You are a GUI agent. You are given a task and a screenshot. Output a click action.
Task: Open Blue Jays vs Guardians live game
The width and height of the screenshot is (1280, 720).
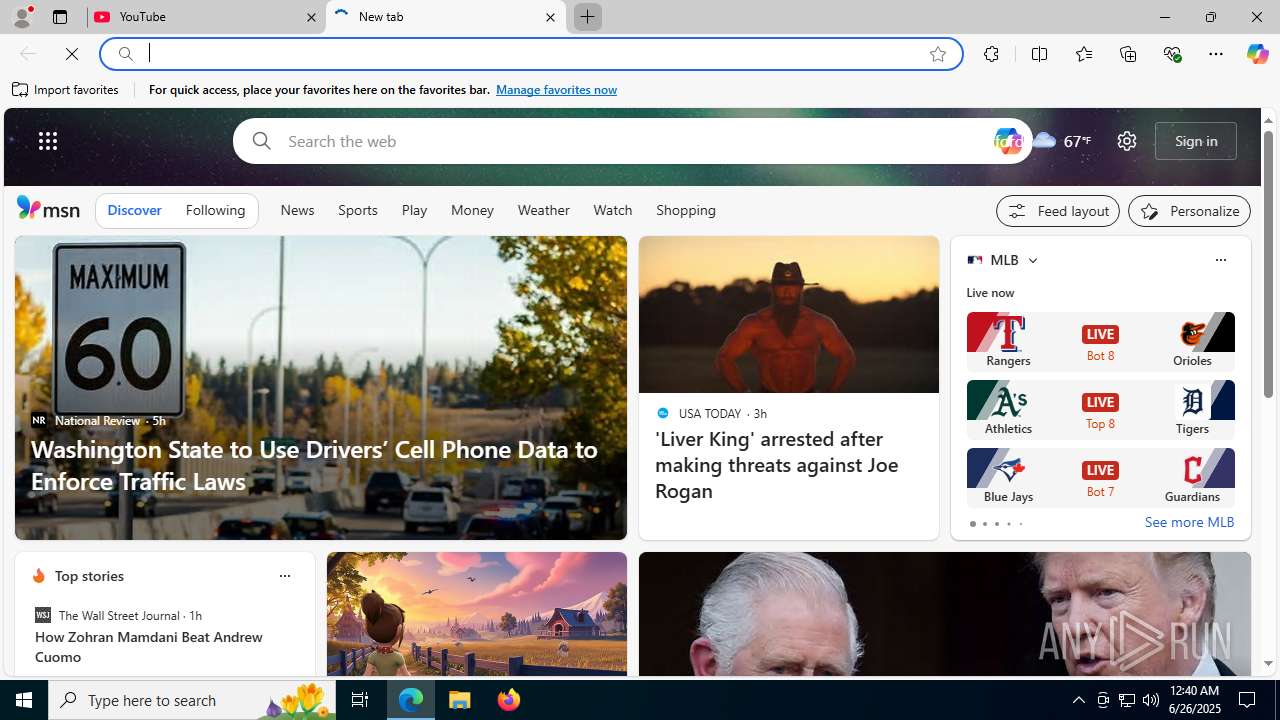[1100, 477]
